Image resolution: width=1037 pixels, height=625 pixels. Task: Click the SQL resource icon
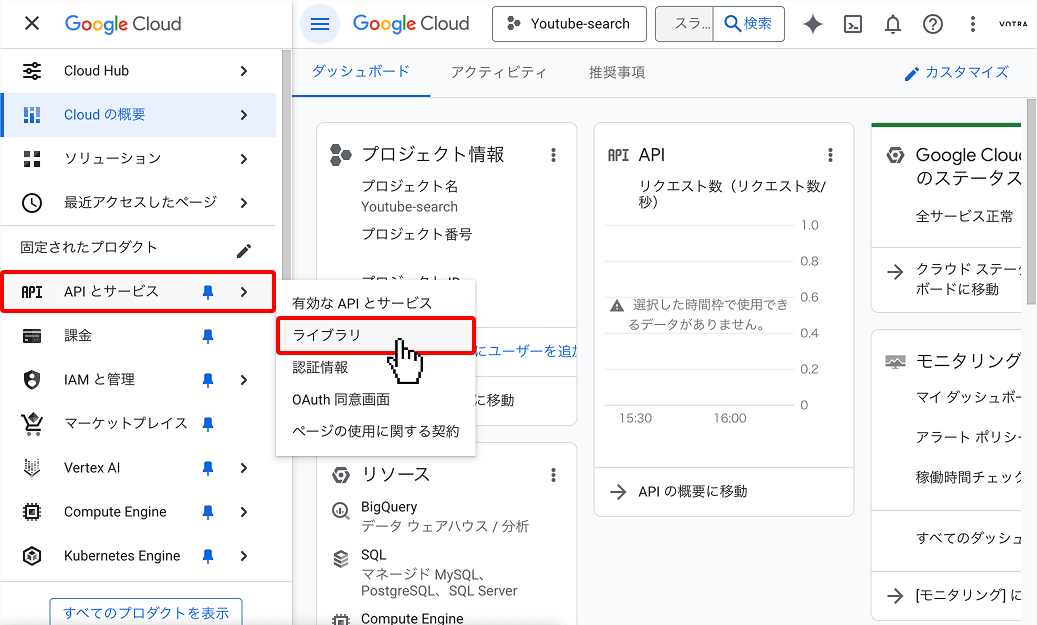coord(341,559)
